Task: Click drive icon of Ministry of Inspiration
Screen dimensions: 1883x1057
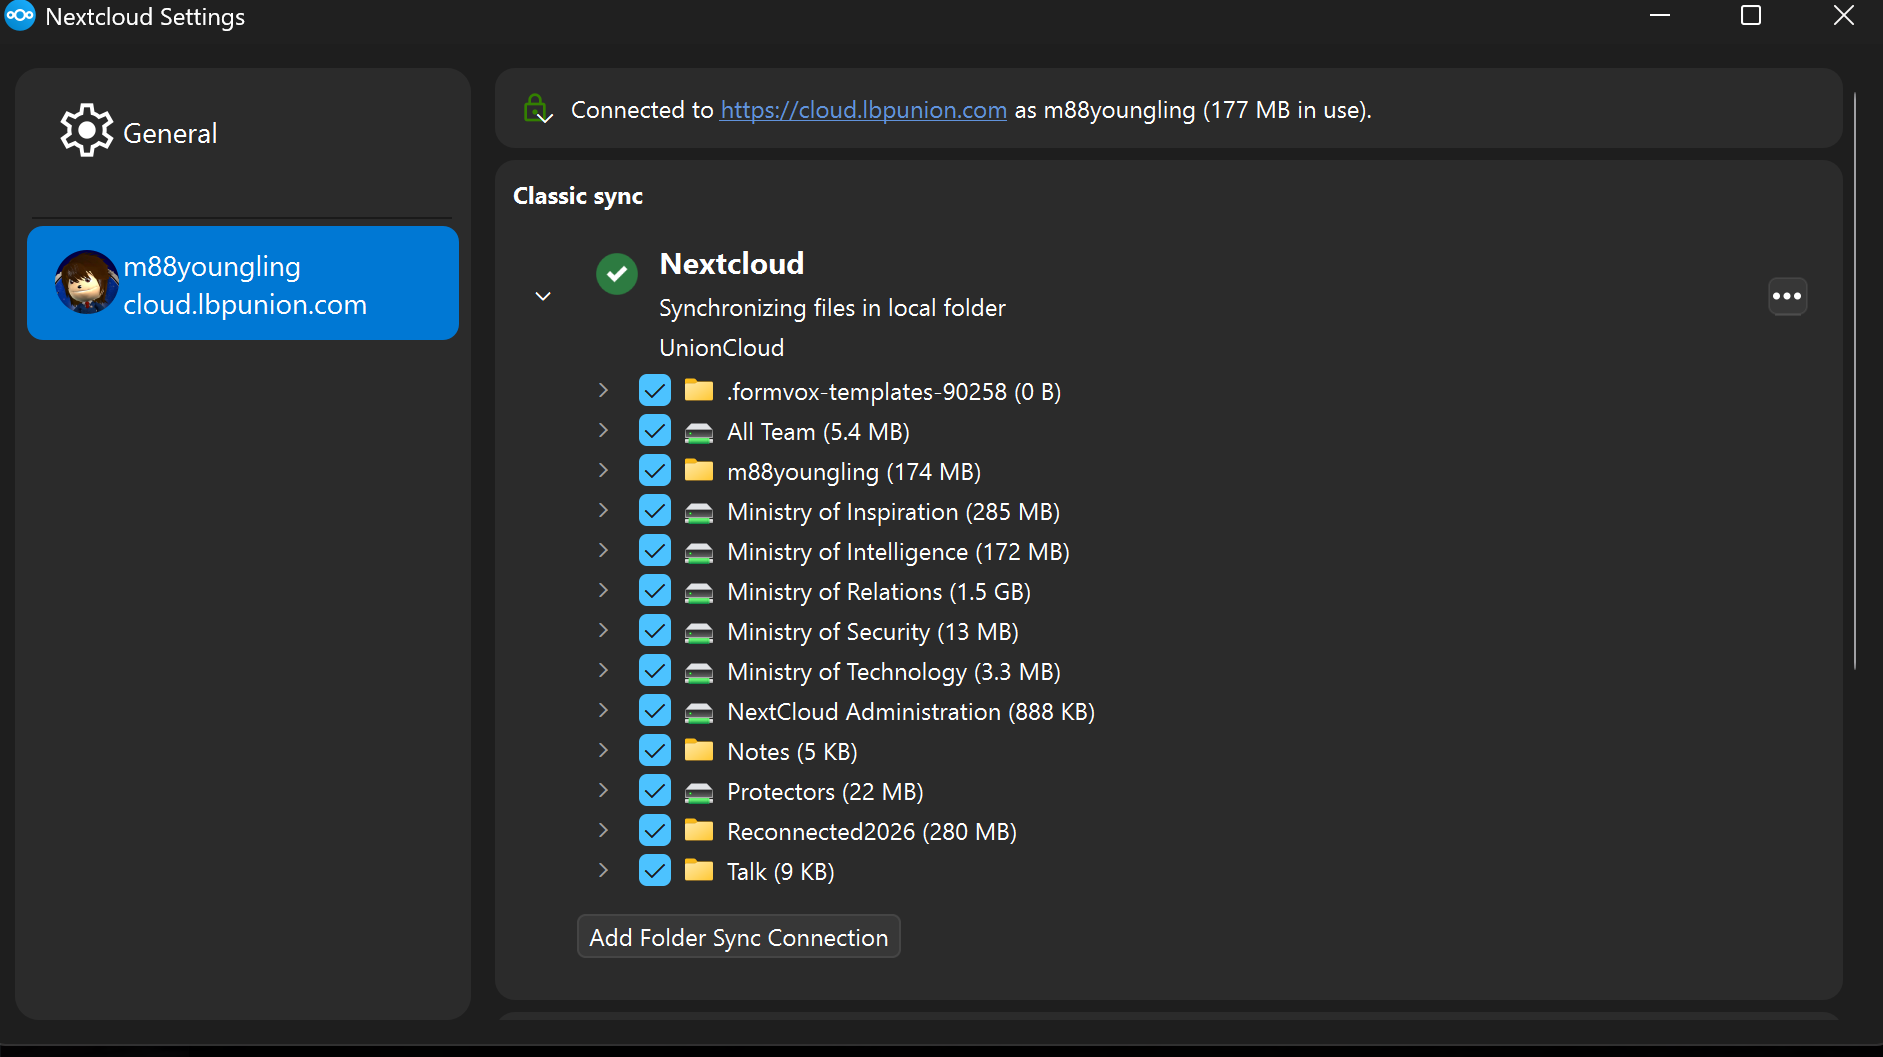Action: click(x=699, y=512)
